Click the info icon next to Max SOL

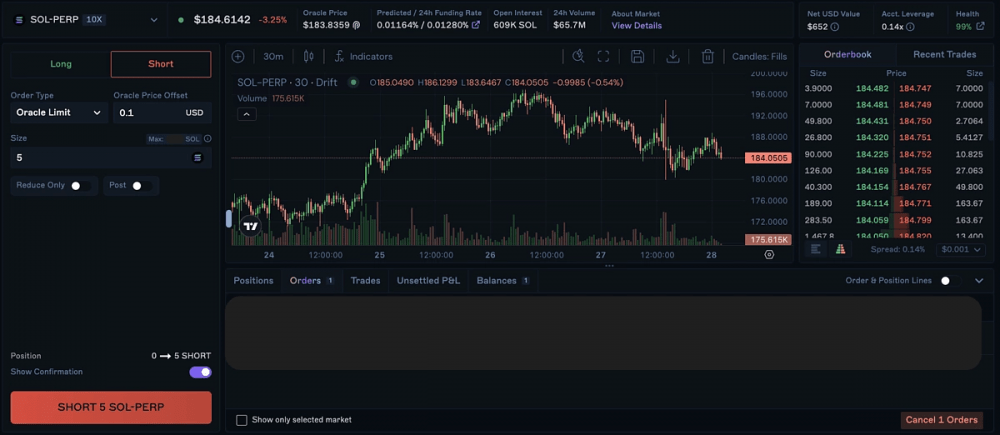pyautogui.click(x=207, y=138)
